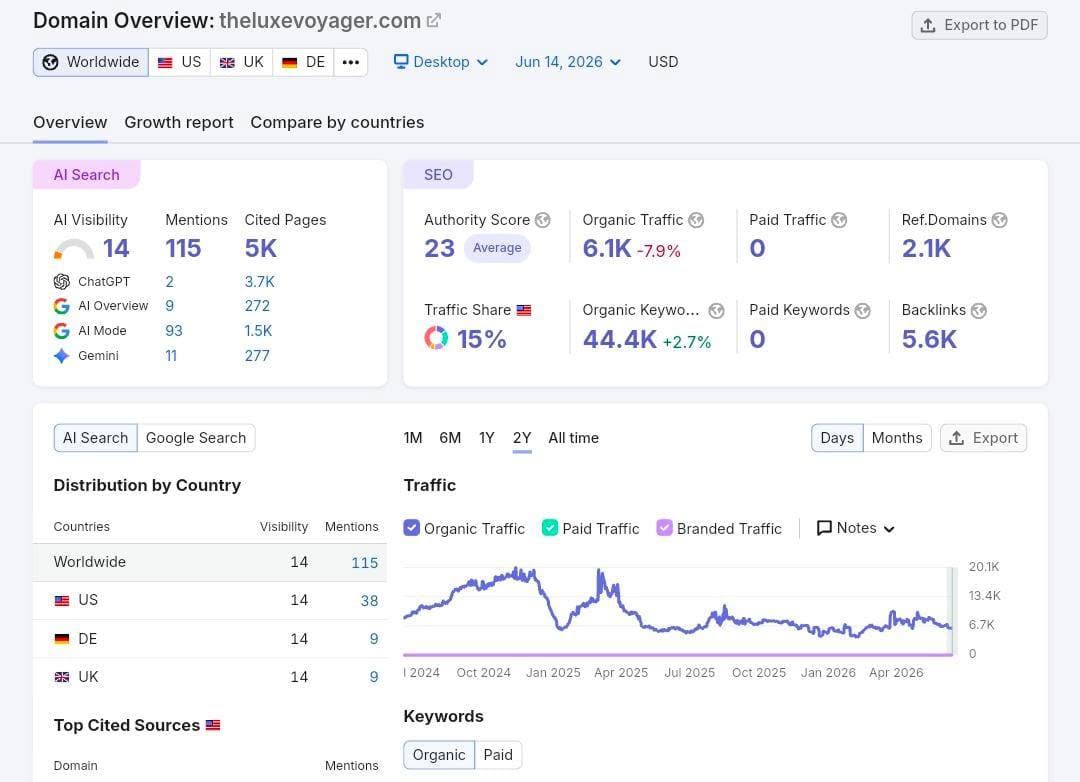Switch chart granularity to Days
Image resolution: width=1080 pixels, height=782 pixels.
(x=837, y=438)
